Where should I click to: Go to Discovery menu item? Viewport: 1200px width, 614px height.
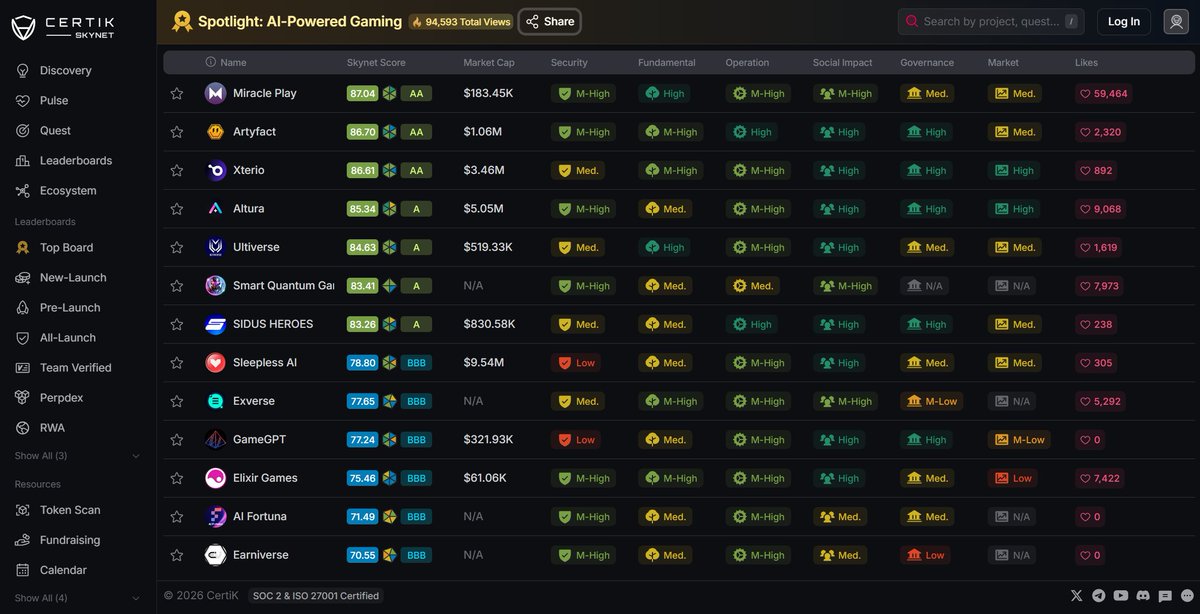tap(65, 71)
